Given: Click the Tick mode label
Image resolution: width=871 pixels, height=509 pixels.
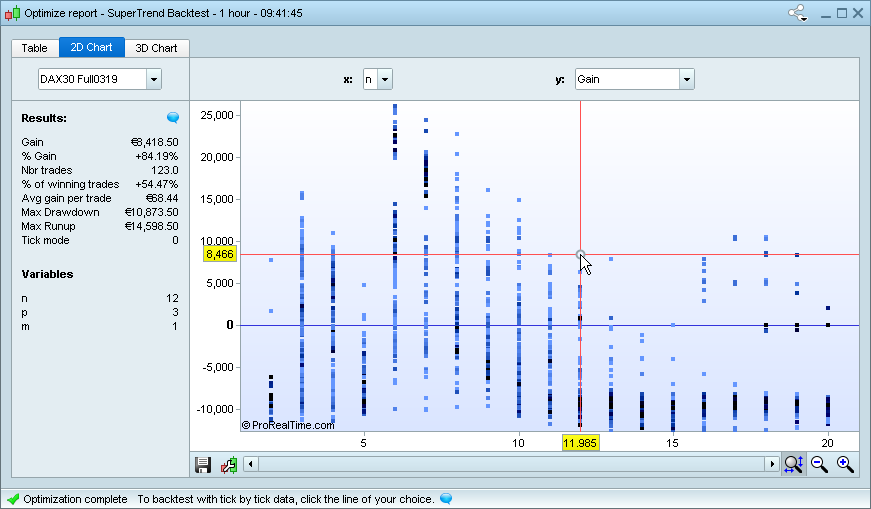Looking at the screenshot, I should coord(46,240).
